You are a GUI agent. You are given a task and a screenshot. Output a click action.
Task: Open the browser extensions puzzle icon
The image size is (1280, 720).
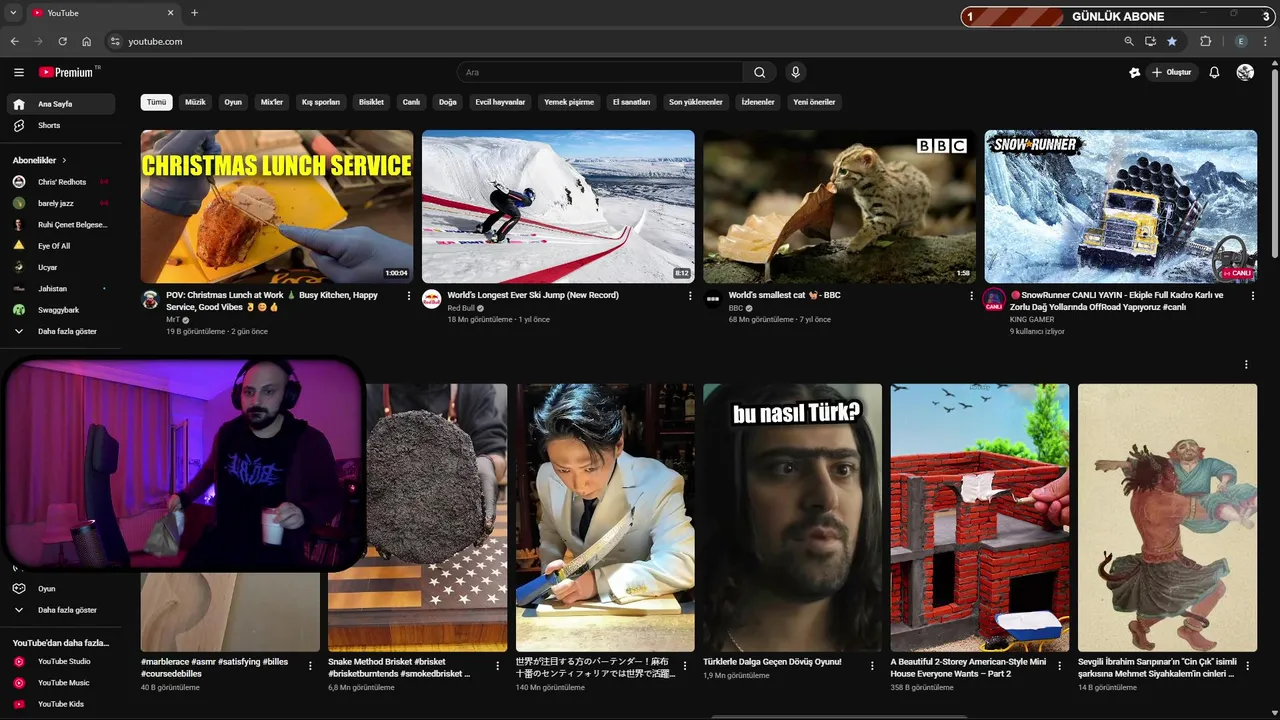pos(1205,41)
